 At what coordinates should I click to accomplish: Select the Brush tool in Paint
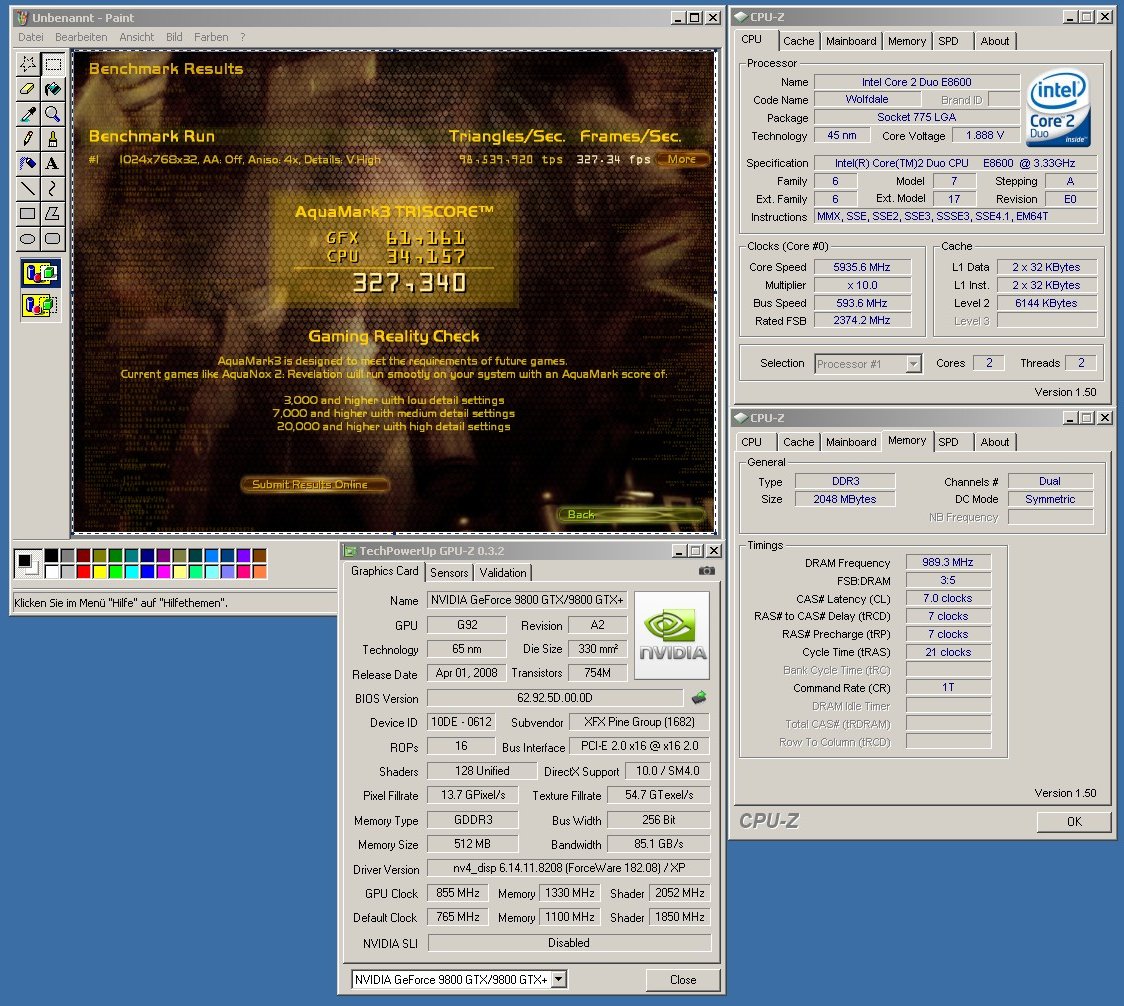coord(53,138)
